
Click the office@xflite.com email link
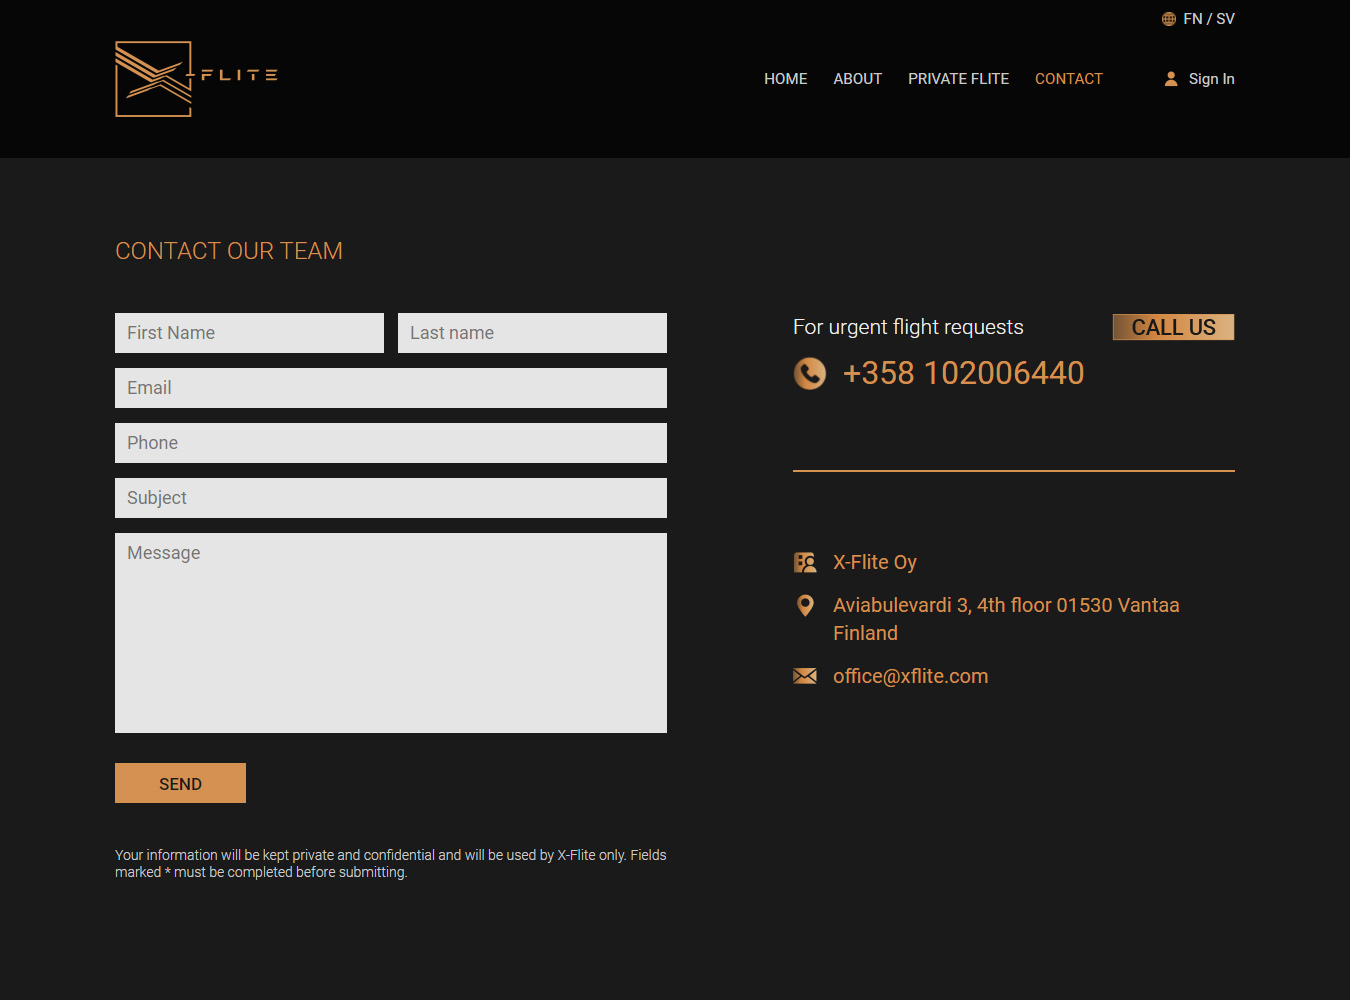(910, 676)
